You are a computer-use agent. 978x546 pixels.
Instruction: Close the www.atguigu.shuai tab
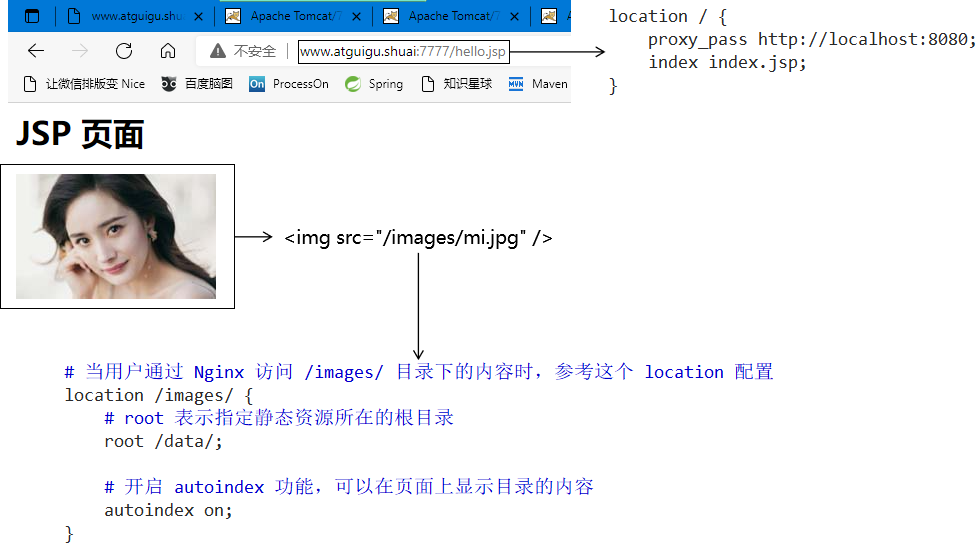click(x=198, y=16)
